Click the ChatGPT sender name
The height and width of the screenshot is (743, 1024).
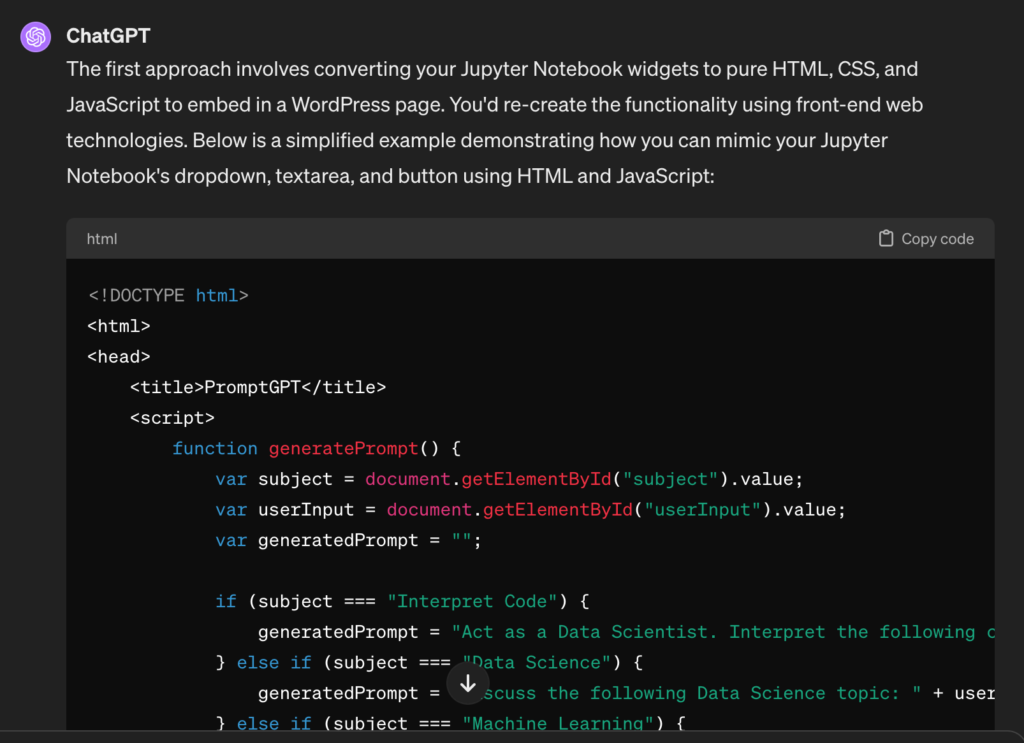coord(108,36)
